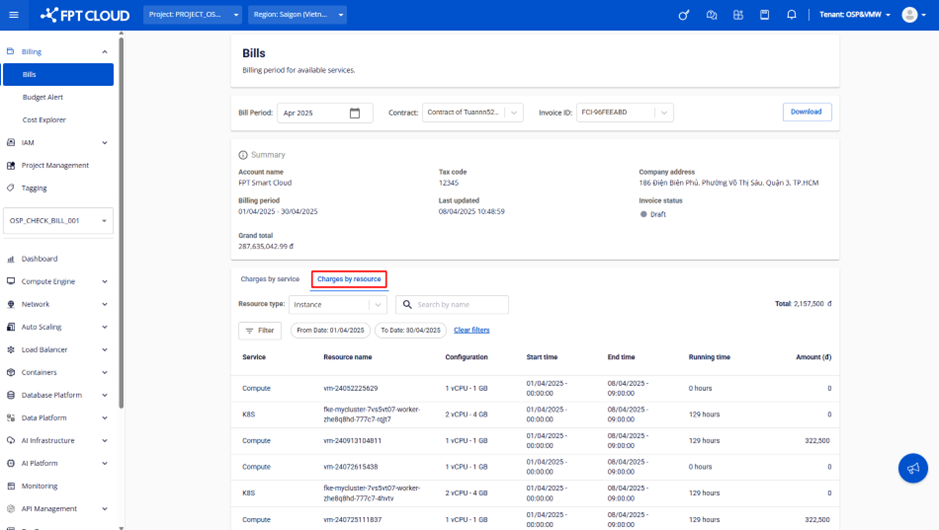Open the hamburger navigation menu
Image resolution: width=939 pixels, height=530 pixels.
(x=14, y=15)
